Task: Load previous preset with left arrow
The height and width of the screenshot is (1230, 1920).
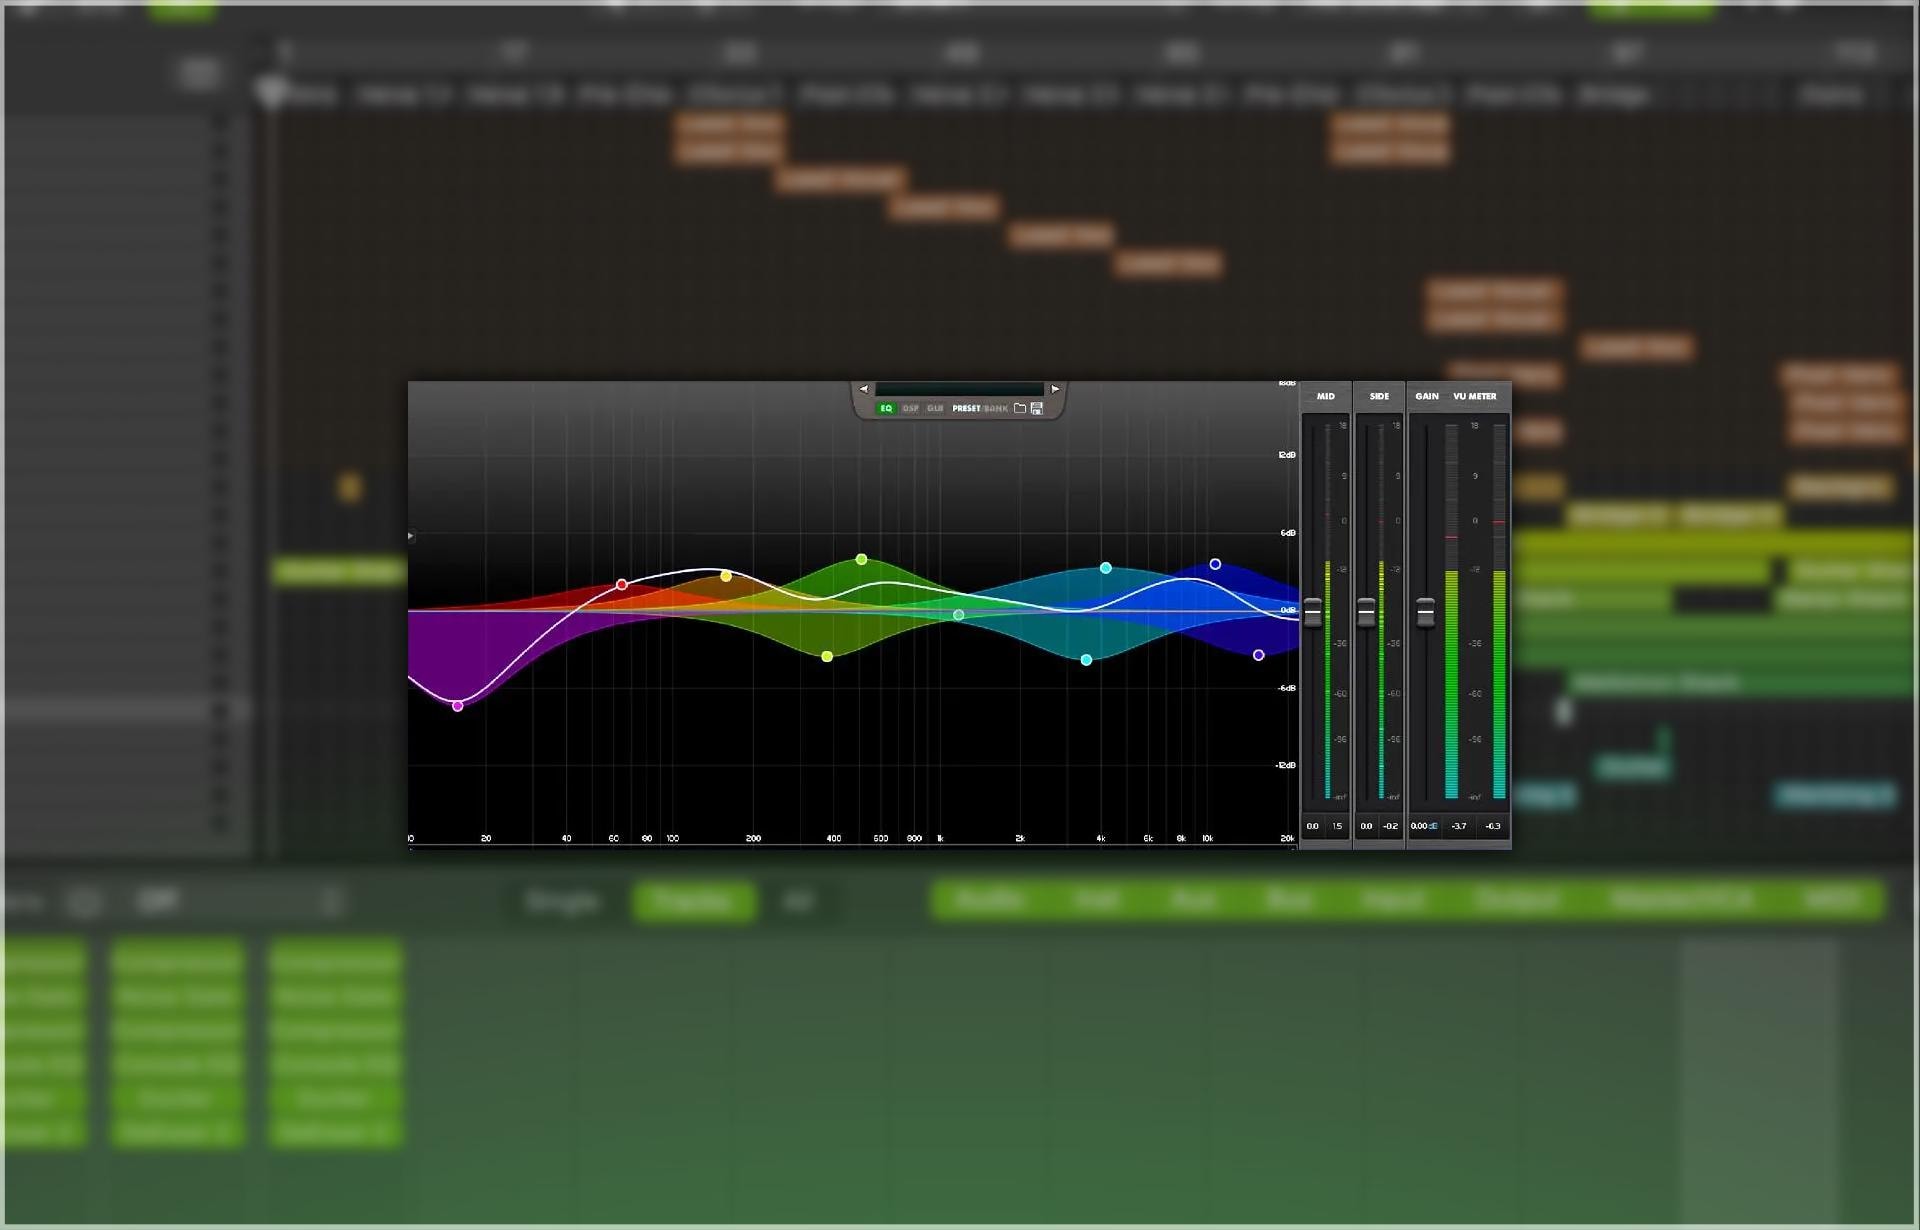Action: click(x=864, y=389)
